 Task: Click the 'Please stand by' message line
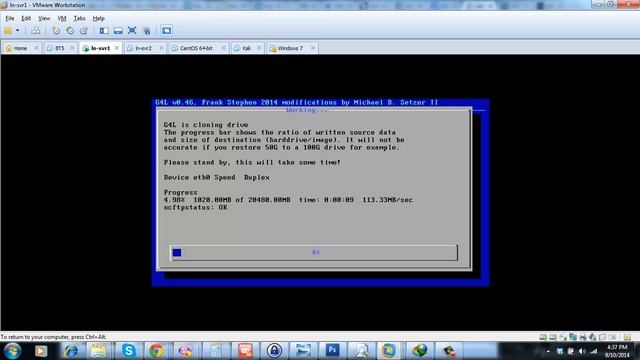tap(252, 162)
